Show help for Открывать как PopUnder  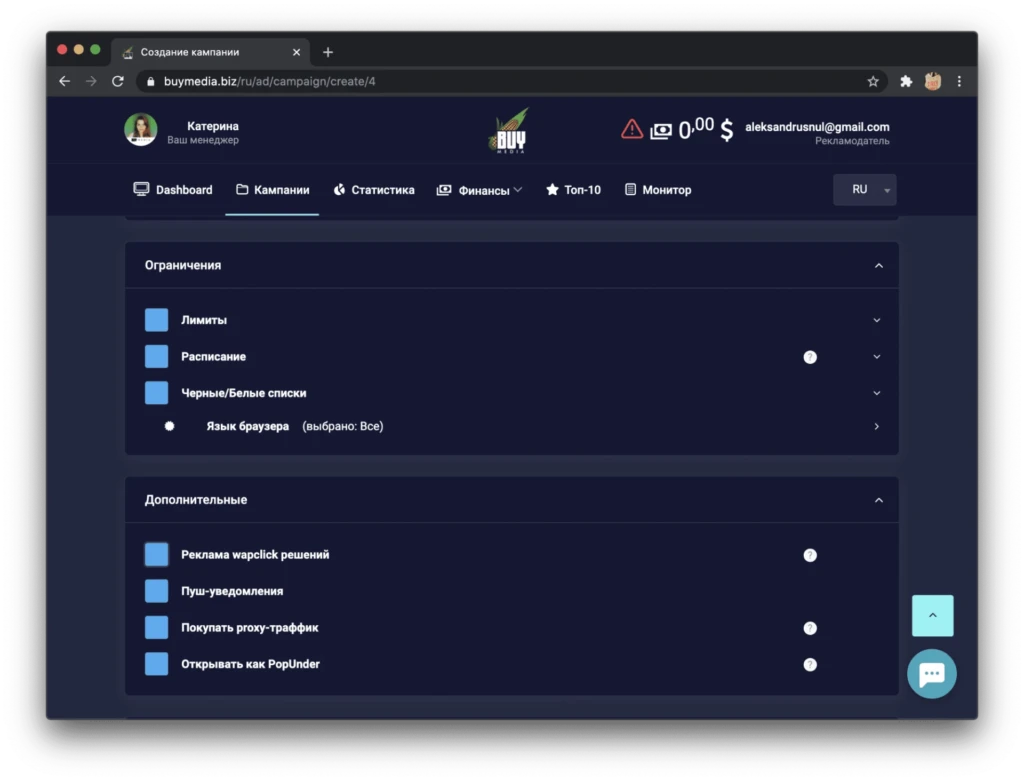click(810, 665)
